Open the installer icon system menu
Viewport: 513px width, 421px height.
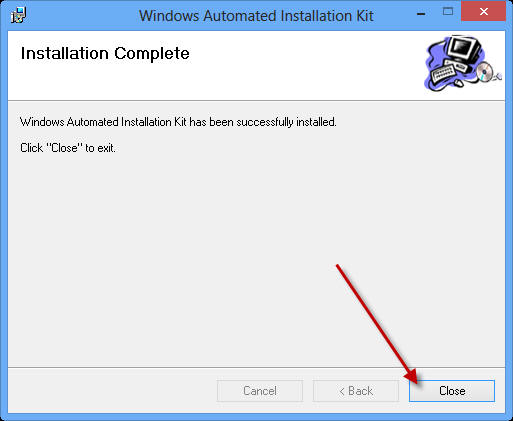(x=18, y=15)
